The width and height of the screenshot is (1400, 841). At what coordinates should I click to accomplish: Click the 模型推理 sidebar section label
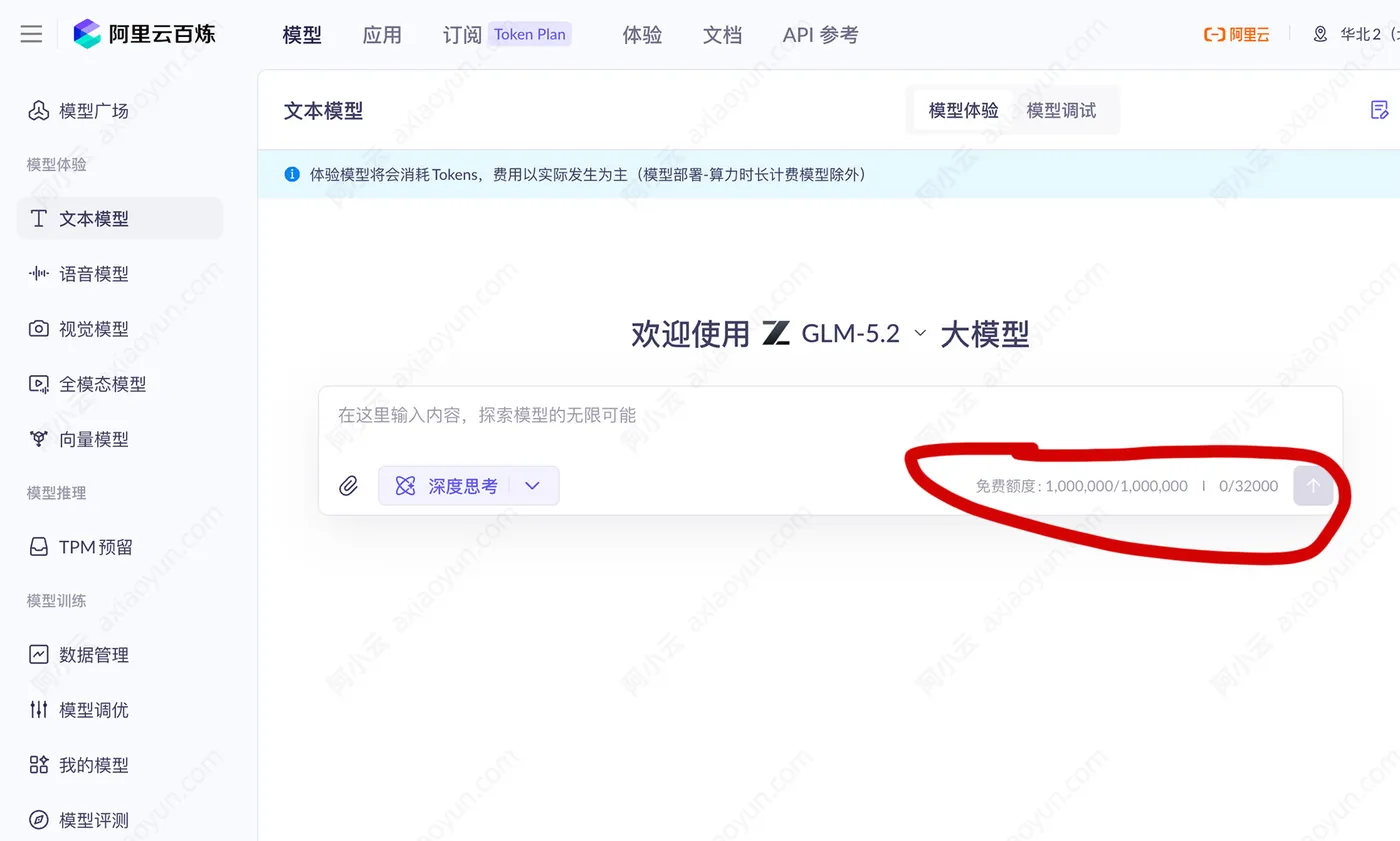pos(57,493)
